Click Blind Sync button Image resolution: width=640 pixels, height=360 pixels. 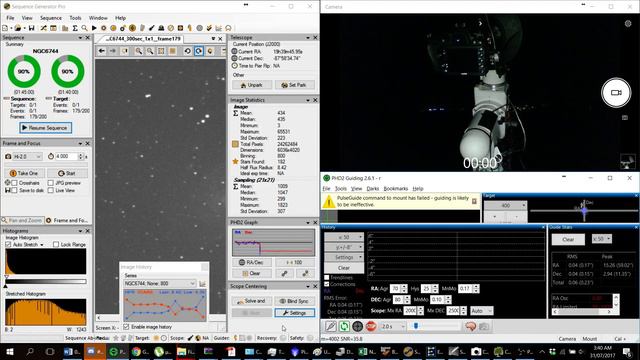click(x=295, y=301)
